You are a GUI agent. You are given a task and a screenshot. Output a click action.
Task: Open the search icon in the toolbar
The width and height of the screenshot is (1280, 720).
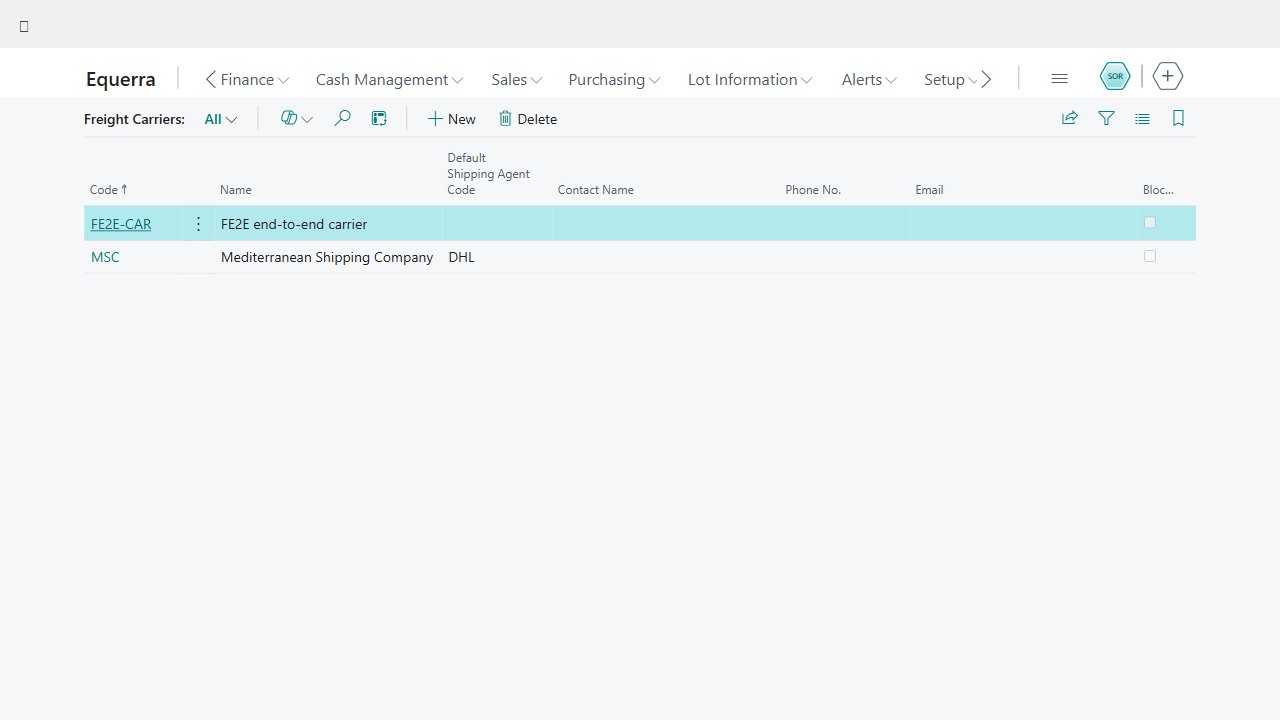[342, 118]
